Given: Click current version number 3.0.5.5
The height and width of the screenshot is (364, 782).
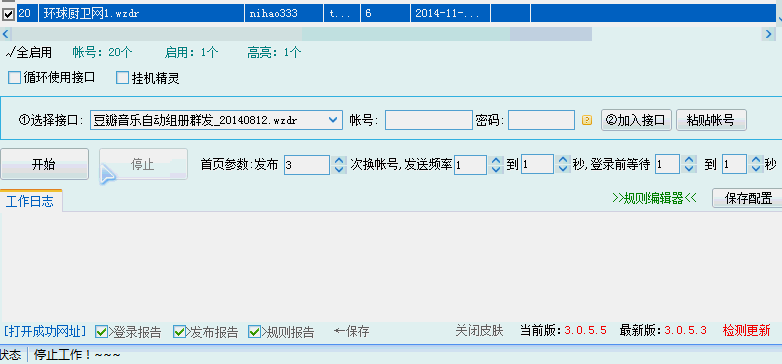Looking at the screenshot, I should (x=586, y=331).
